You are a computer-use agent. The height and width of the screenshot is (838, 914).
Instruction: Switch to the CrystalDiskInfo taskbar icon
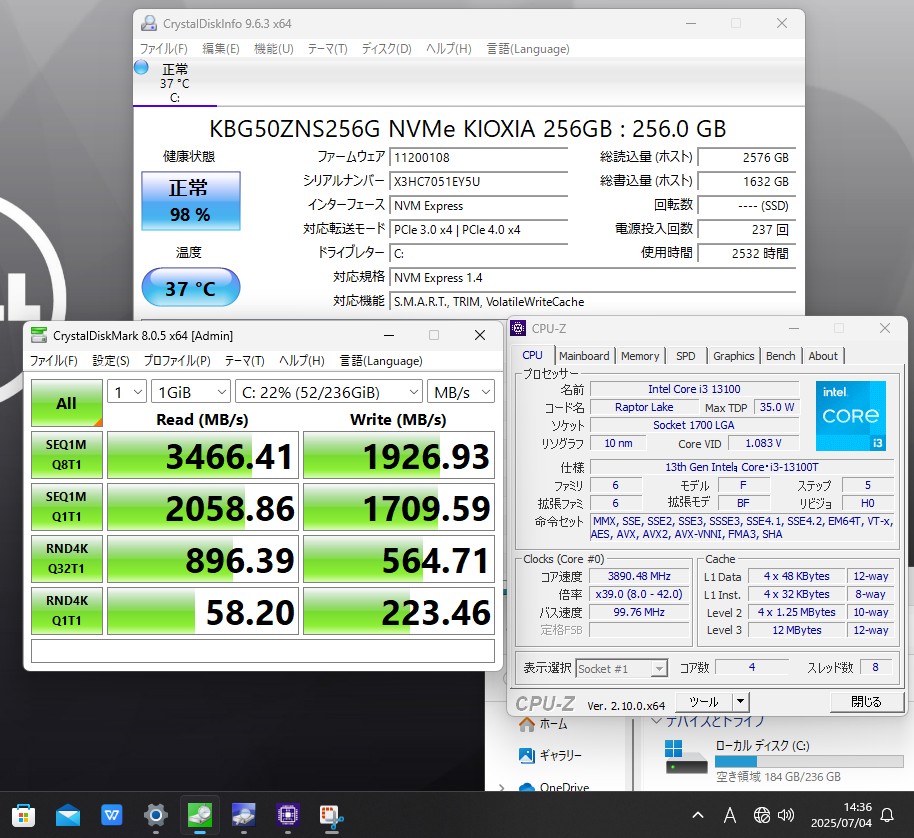tap(244, 815)
